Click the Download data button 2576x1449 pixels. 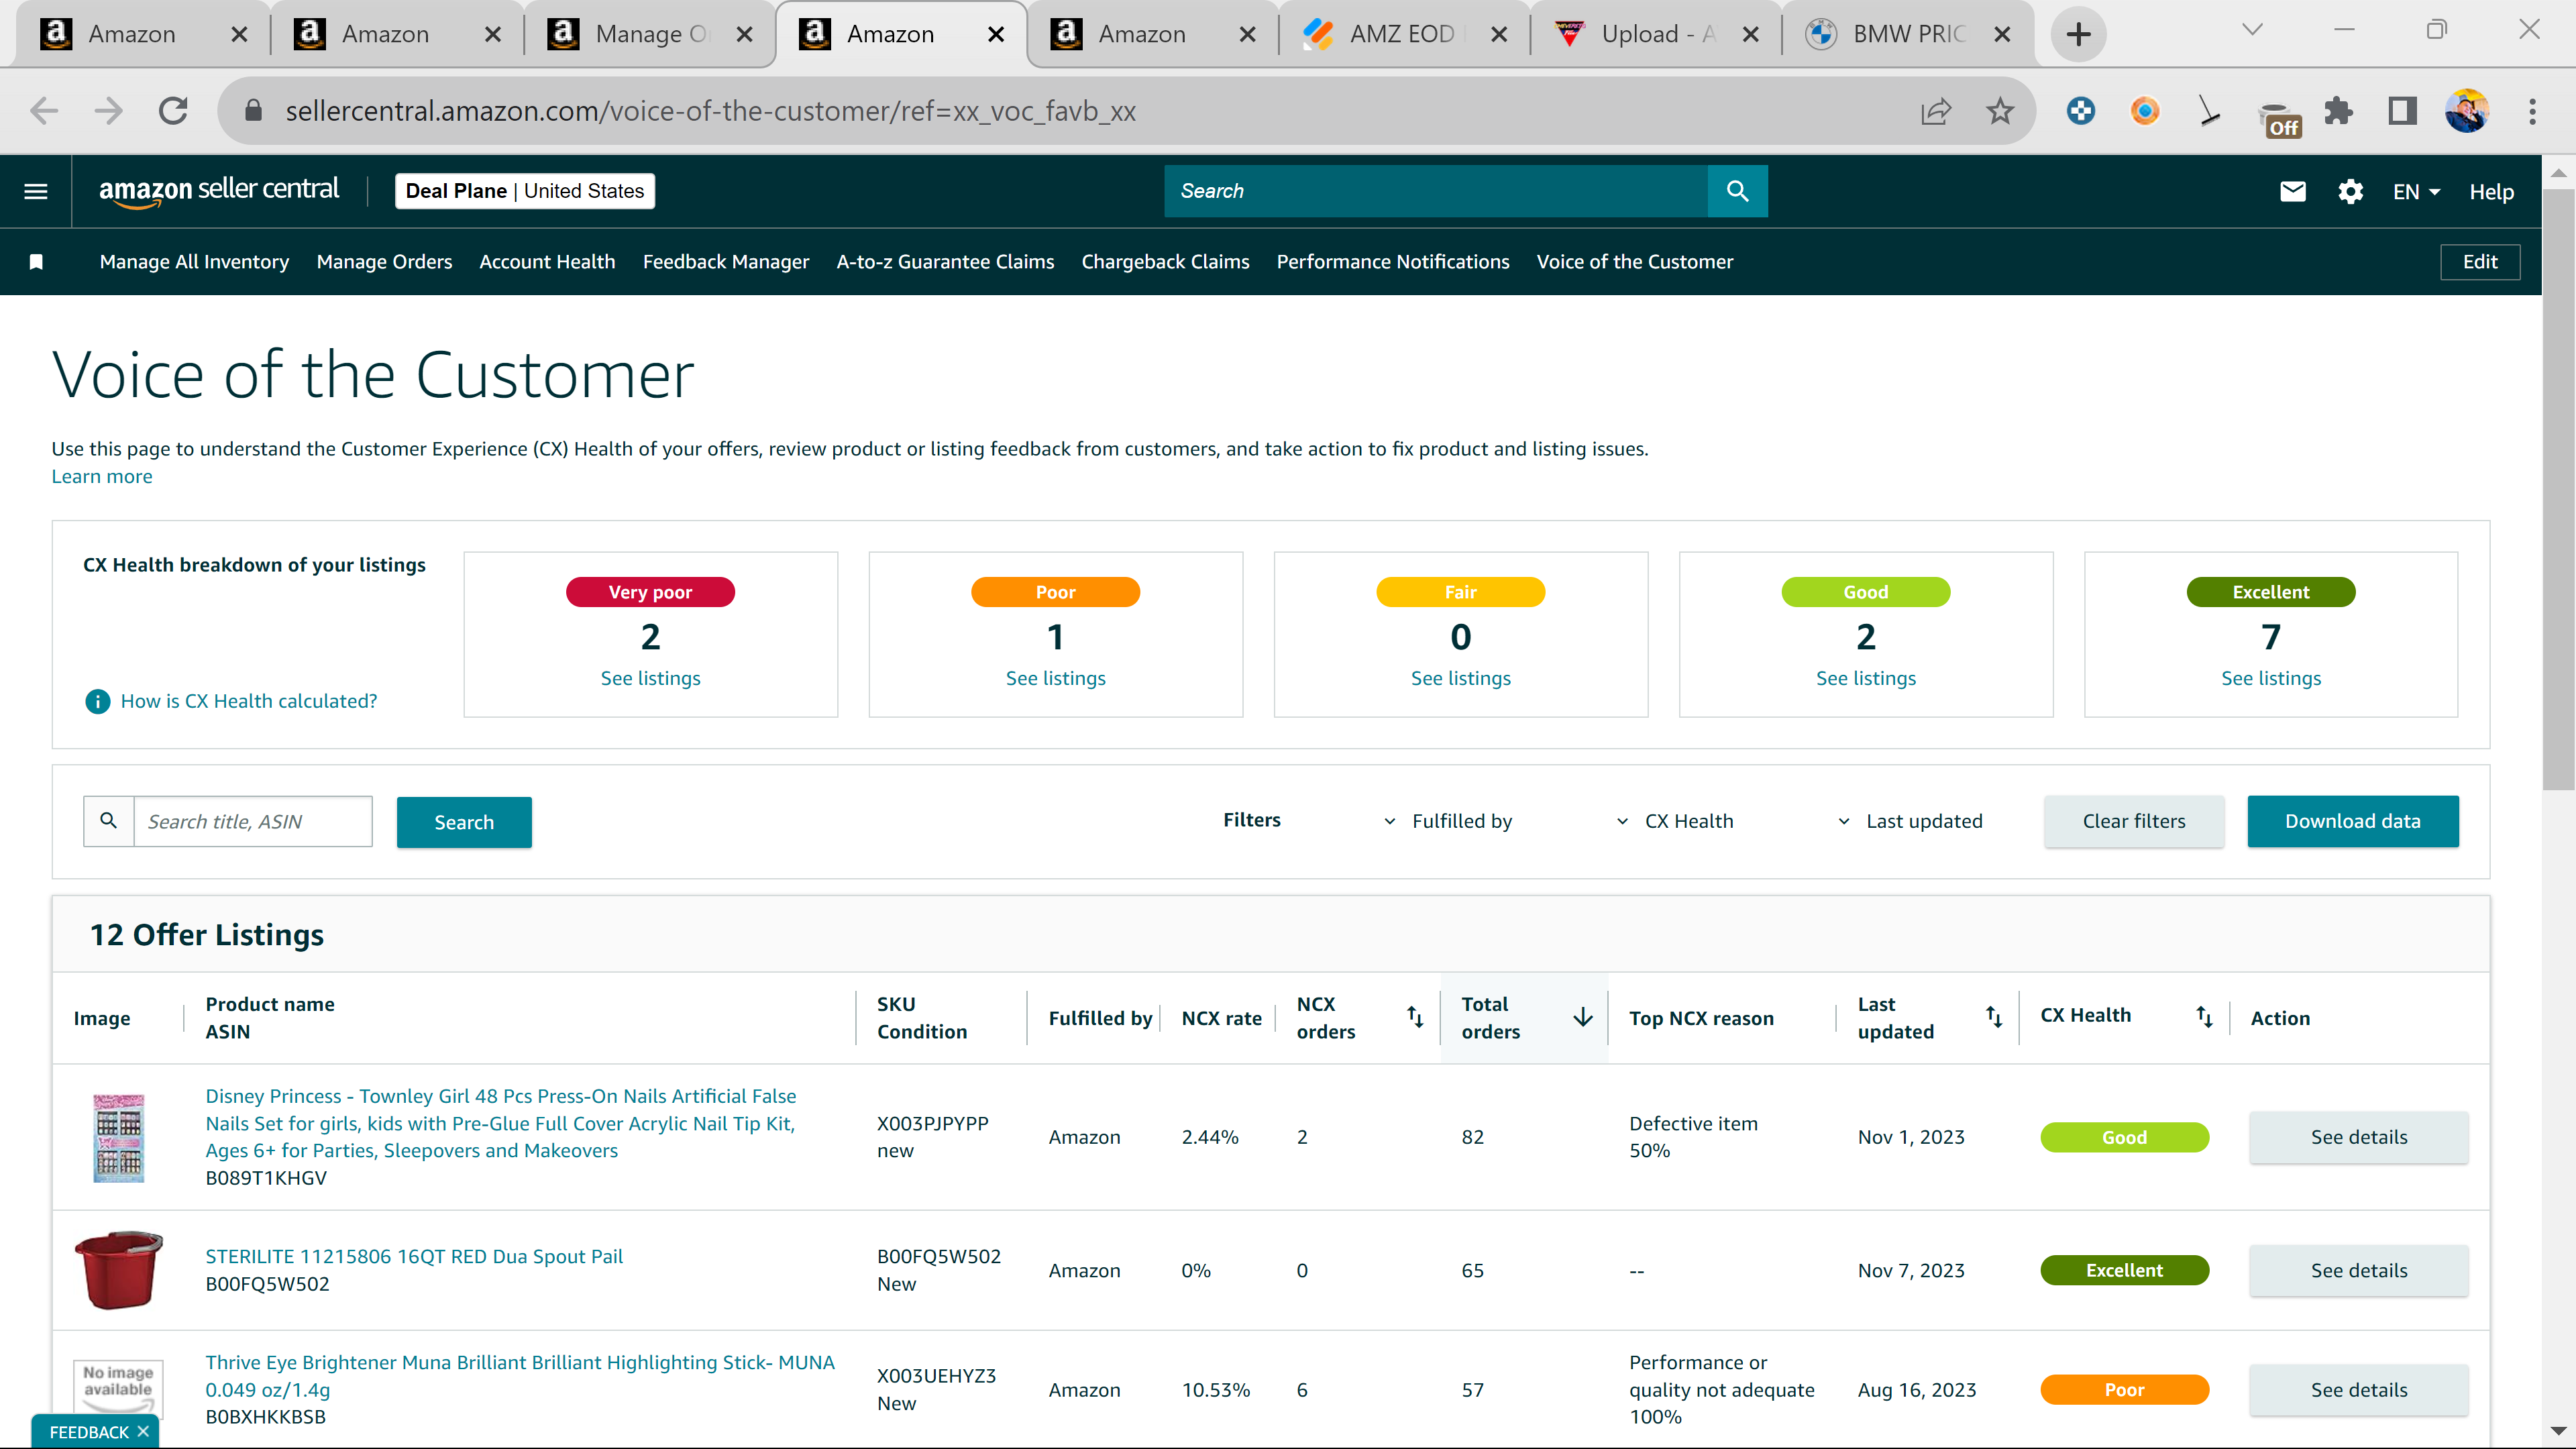[2353, 821]
